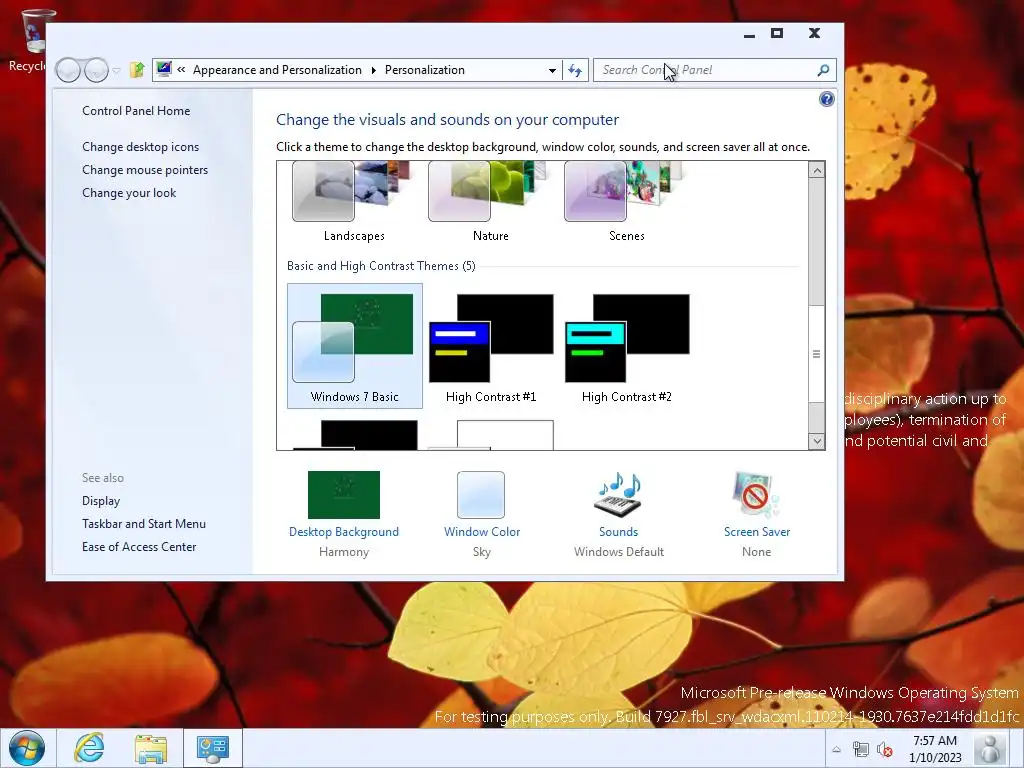
Task: Open the Windows Start orb
Action: pyautogui.click(x=26, y=748)
